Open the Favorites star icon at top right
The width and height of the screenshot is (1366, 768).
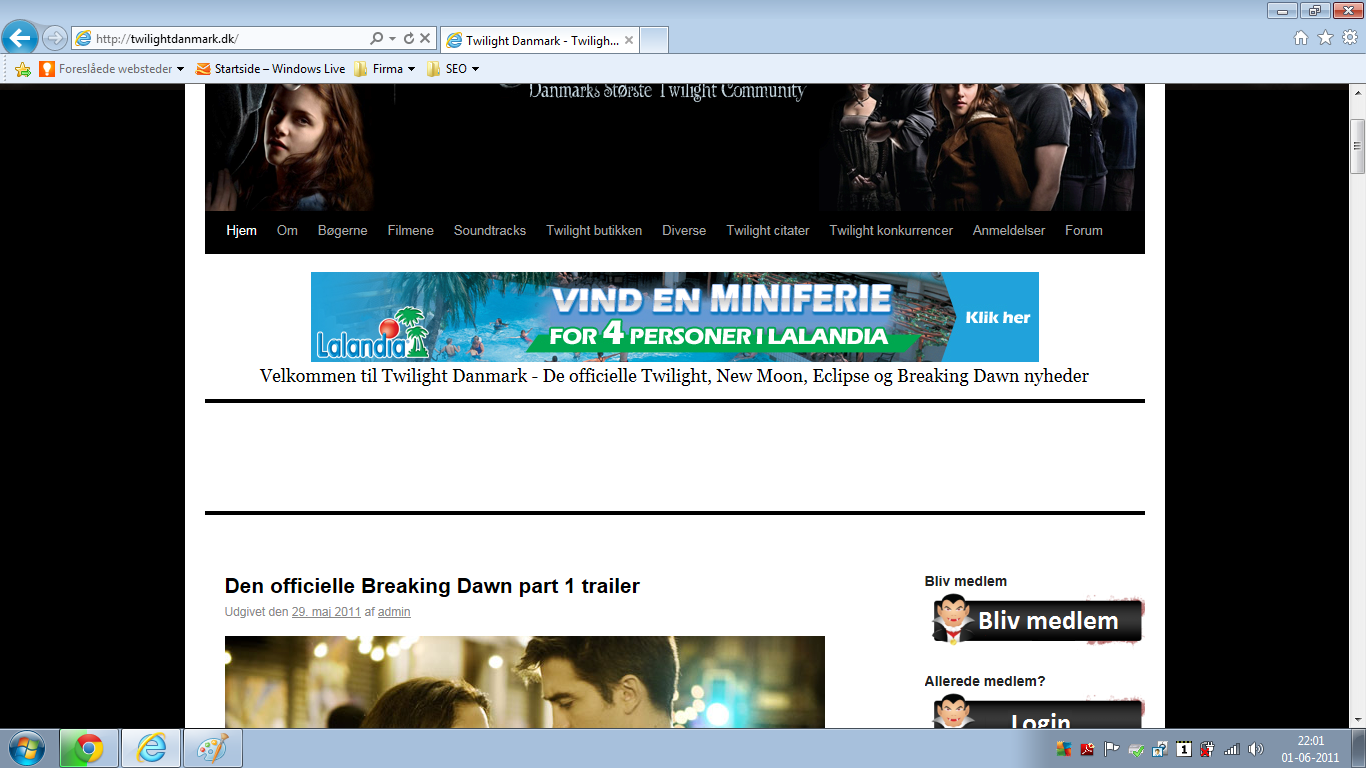pyautogui.click(x=1325, y=38)
